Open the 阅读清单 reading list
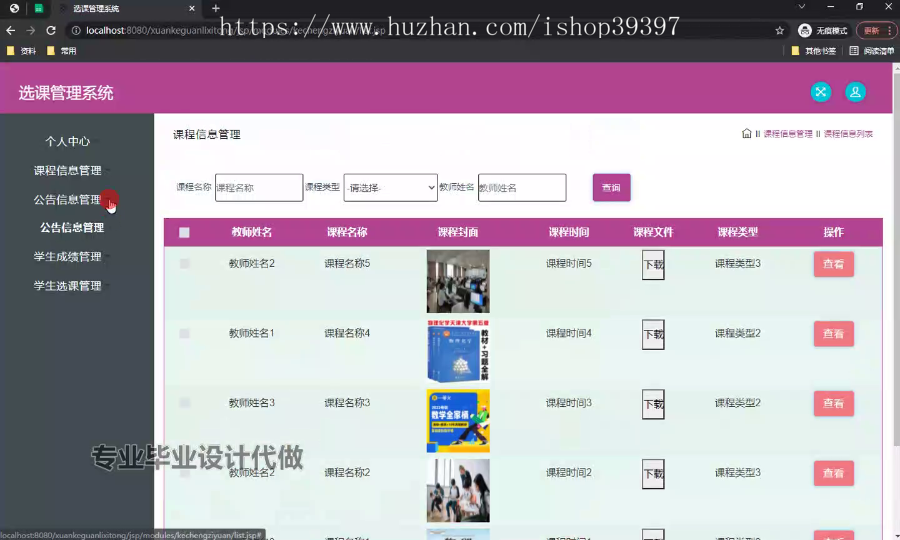The image size is (900, 540). click(871, 50)
